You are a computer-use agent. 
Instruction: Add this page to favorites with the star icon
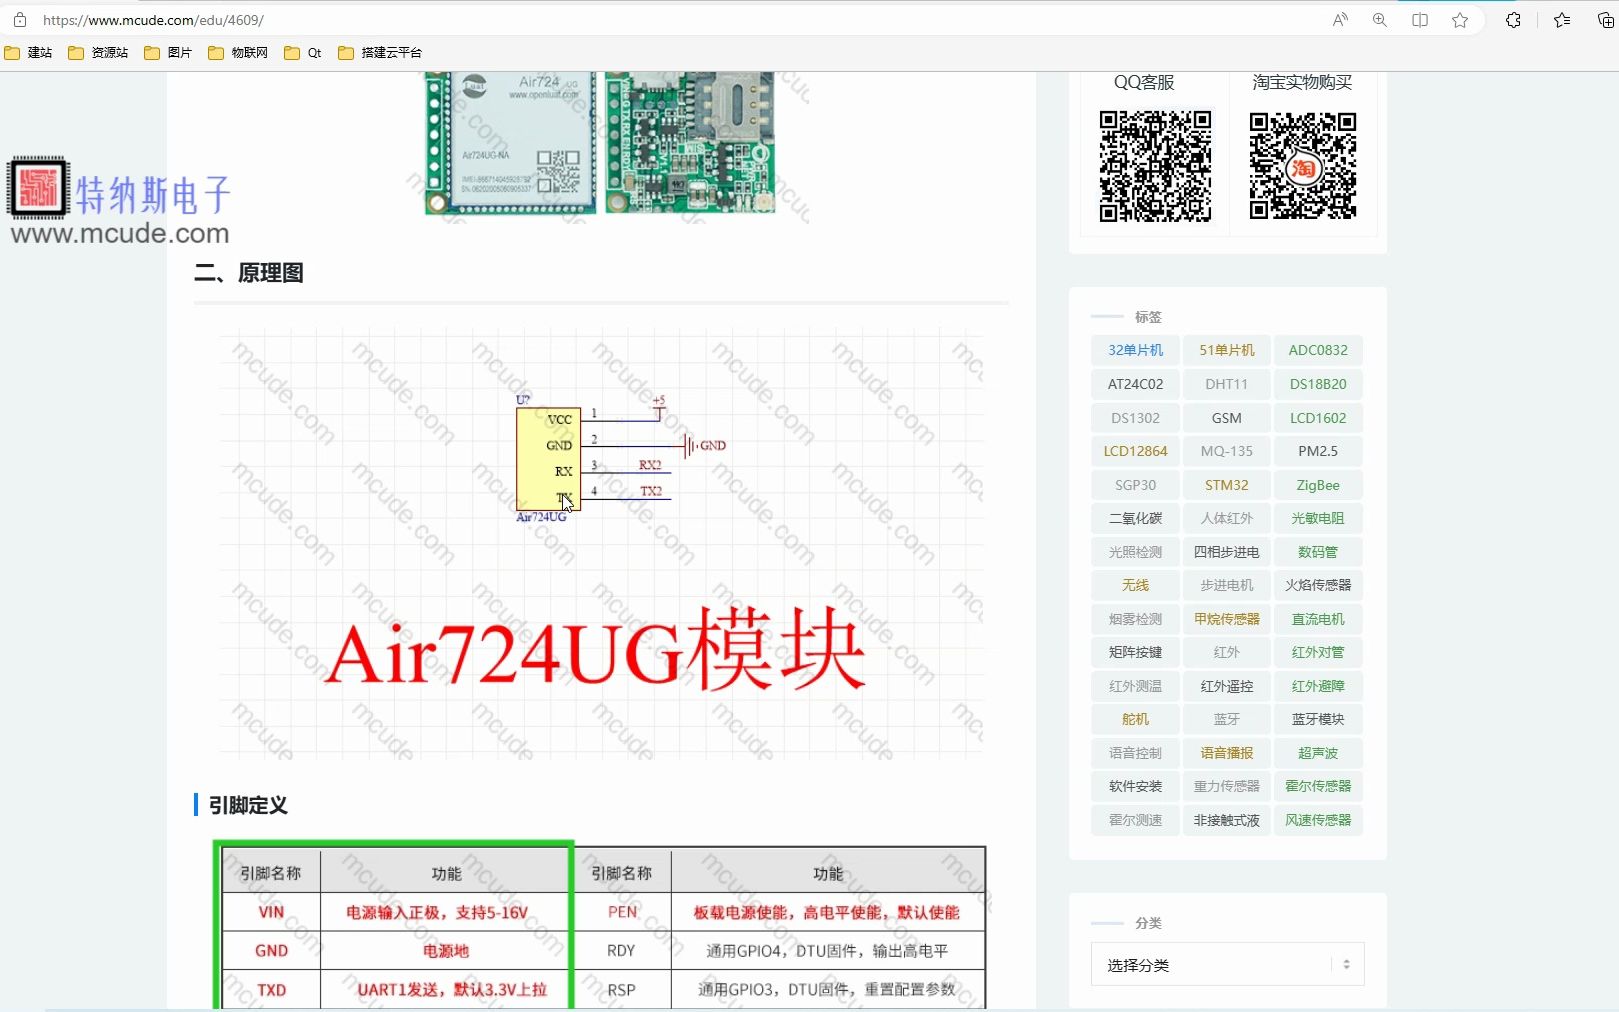click(1460, 20)
